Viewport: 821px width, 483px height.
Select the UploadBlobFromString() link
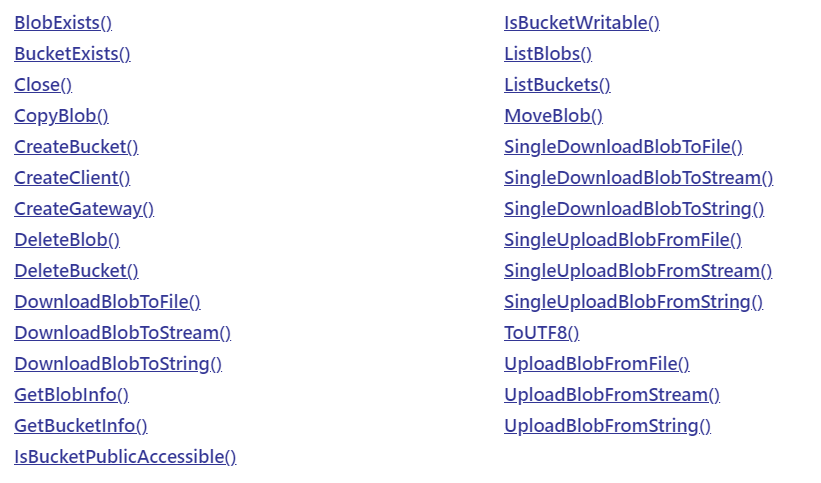[x=607, y=426]
